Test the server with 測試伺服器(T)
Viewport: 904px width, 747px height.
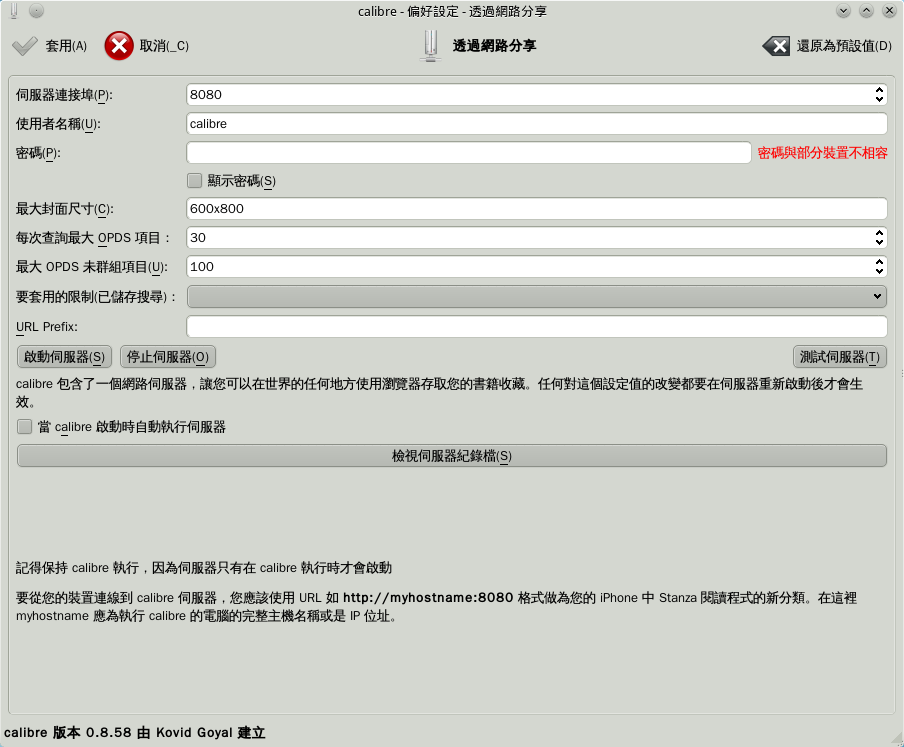839,357
